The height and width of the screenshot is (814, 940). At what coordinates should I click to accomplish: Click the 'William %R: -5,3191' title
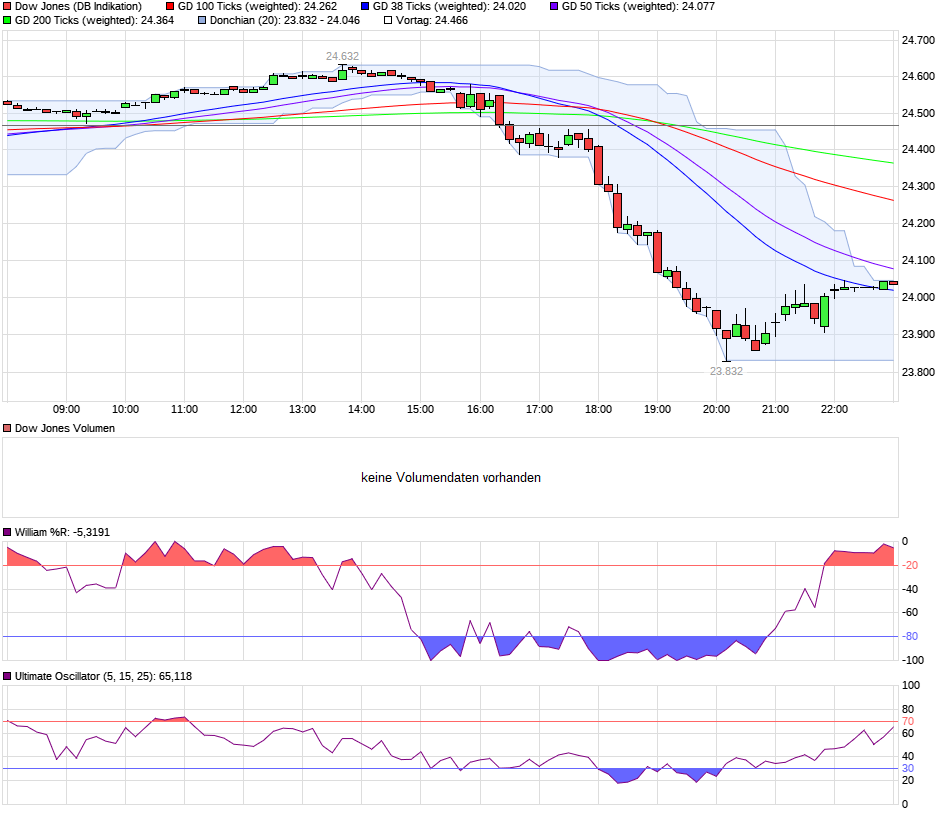(62, 532)
